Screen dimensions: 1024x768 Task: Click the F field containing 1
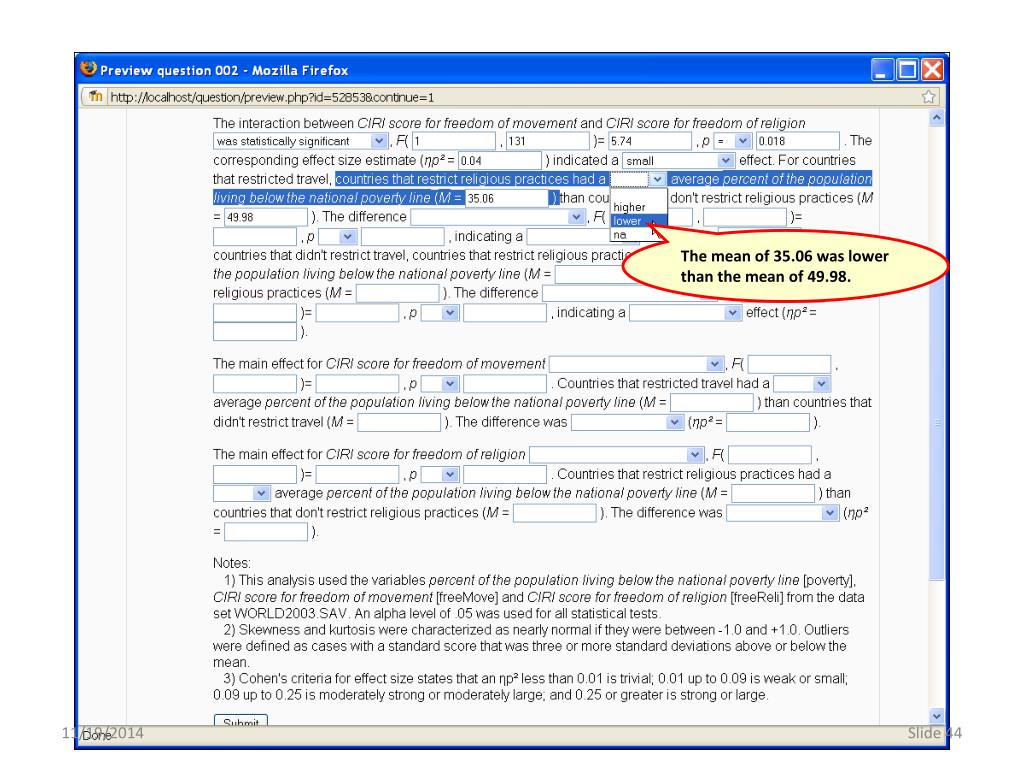point(453,141)
